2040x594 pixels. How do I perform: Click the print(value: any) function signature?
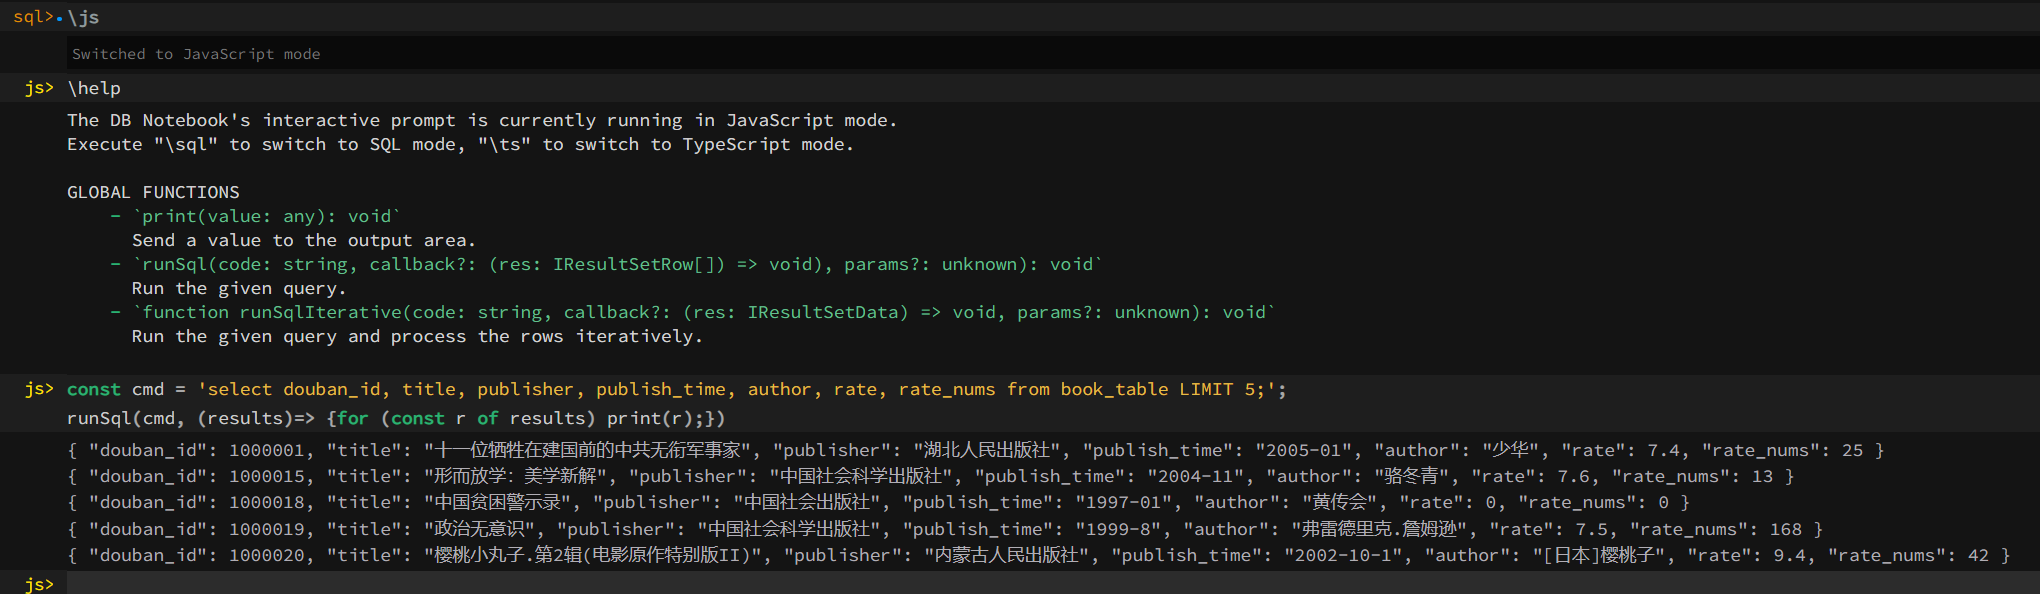pos(267,216)
